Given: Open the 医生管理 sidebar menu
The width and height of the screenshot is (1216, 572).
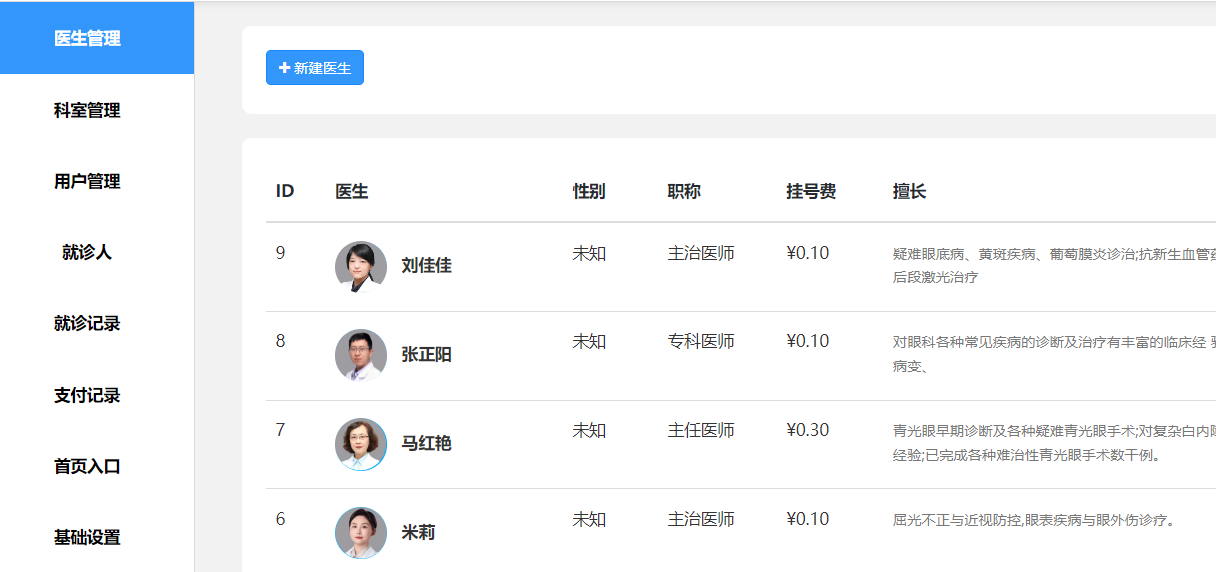Looking at the screenshot, I should pyautogui.click(x=97, y=38).
